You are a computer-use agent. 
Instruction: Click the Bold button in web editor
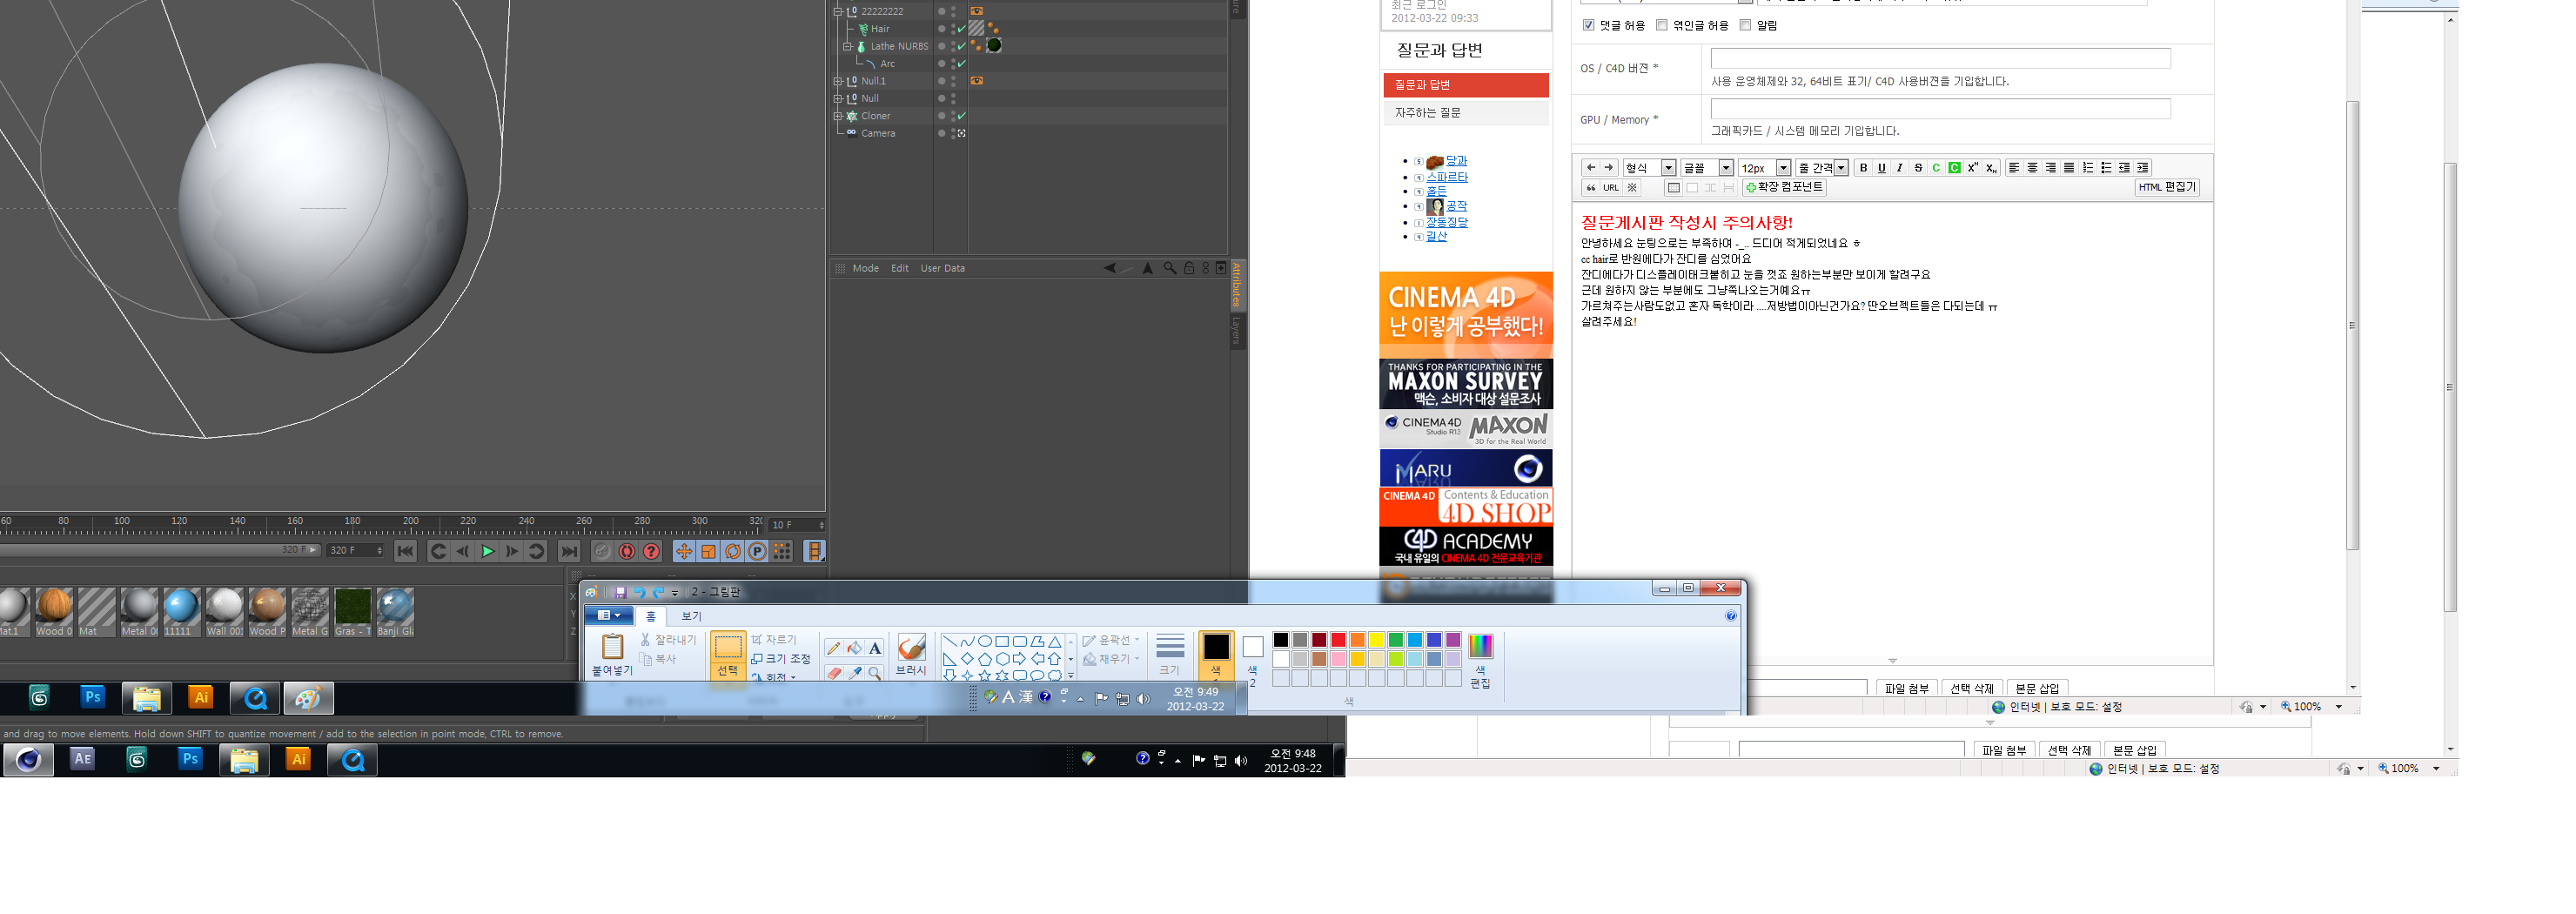coord(1863,168)
